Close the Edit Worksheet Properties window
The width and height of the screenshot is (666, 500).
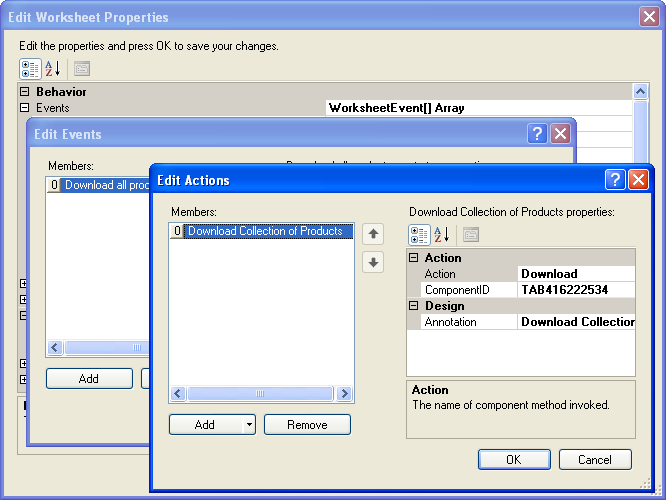click(x=649, y=17)
